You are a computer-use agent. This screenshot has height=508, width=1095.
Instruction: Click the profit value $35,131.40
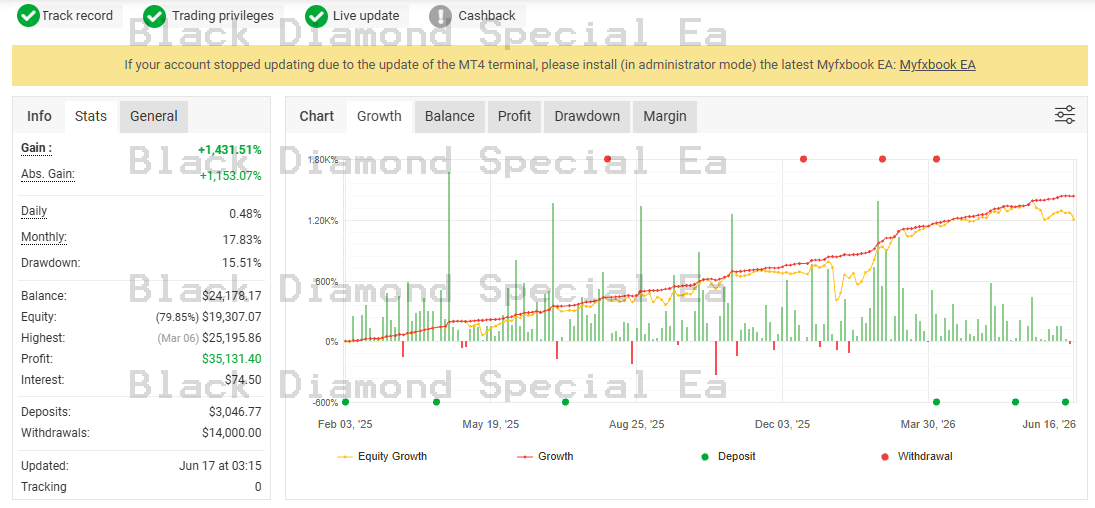[x=232, y=359]
